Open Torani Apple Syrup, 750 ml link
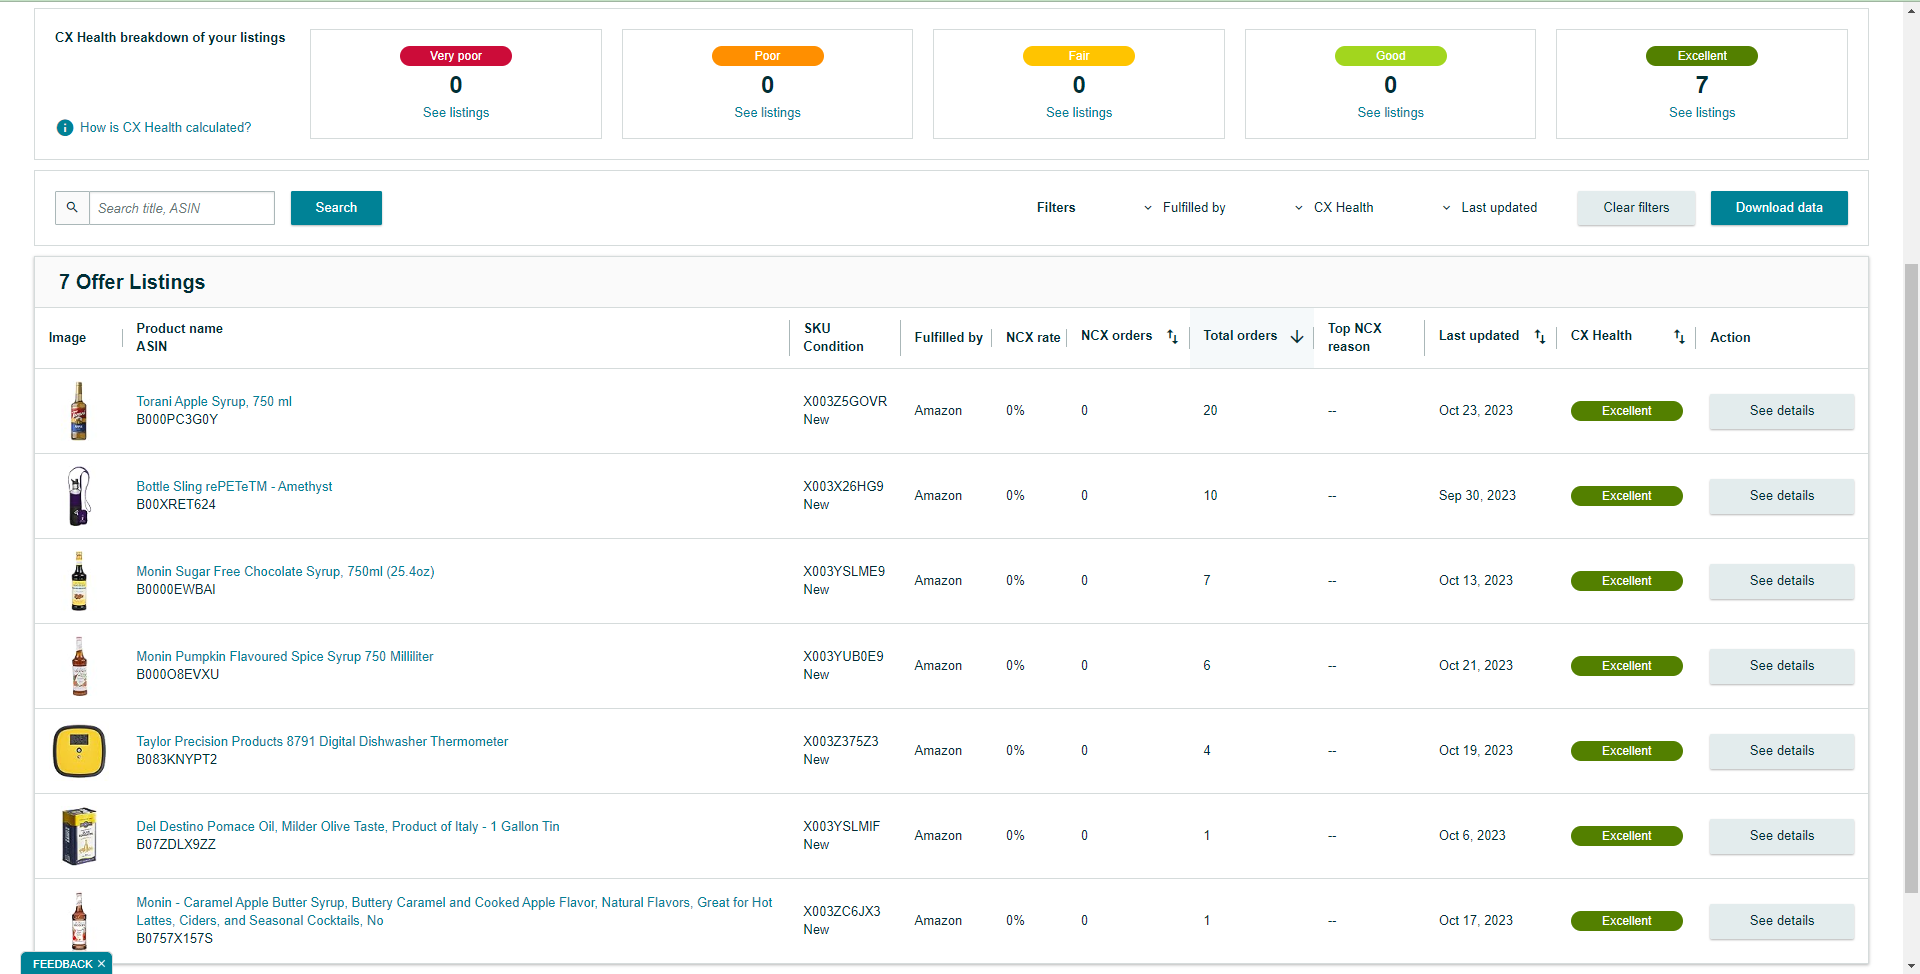Viewport: 1920px width, 974px height. tap(214, 402)
